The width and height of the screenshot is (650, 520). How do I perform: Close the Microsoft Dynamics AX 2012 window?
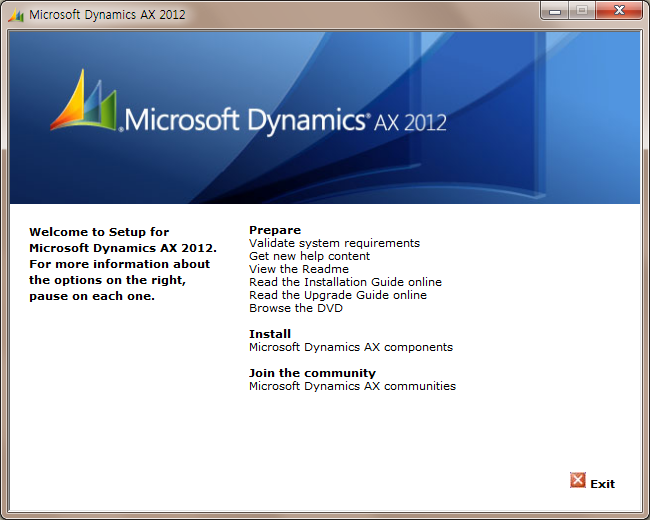click(x=619, y=10)
